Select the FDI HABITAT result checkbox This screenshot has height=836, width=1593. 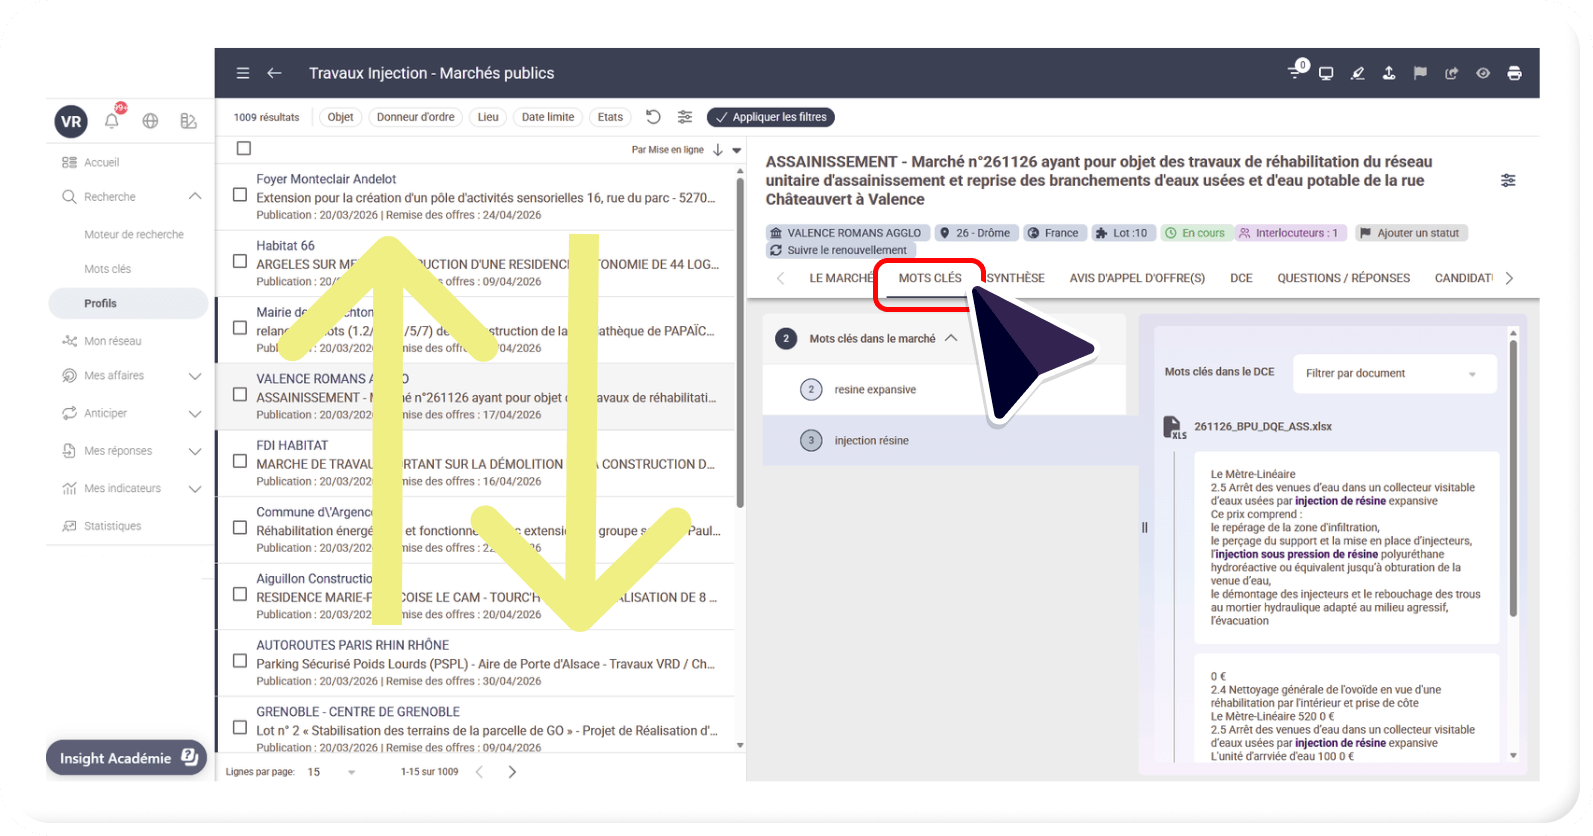(x=240, y=461)
